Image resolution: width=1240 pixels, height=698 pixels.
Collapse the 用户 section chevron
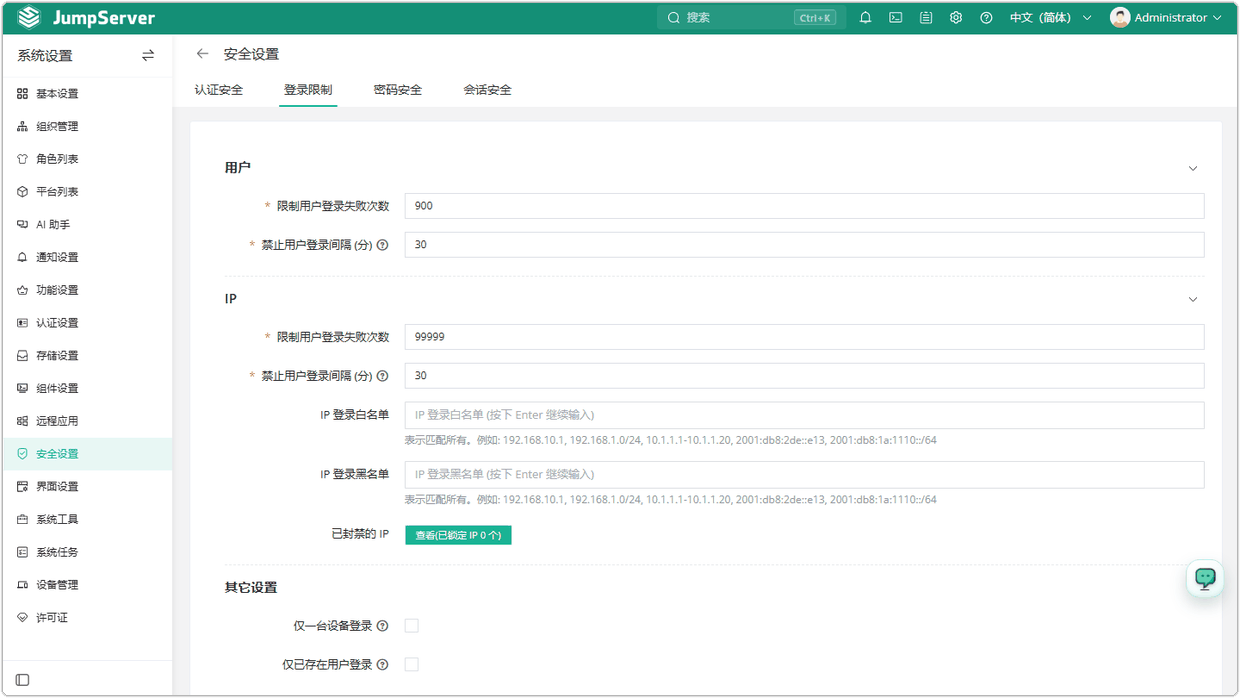click(1193, 169)
